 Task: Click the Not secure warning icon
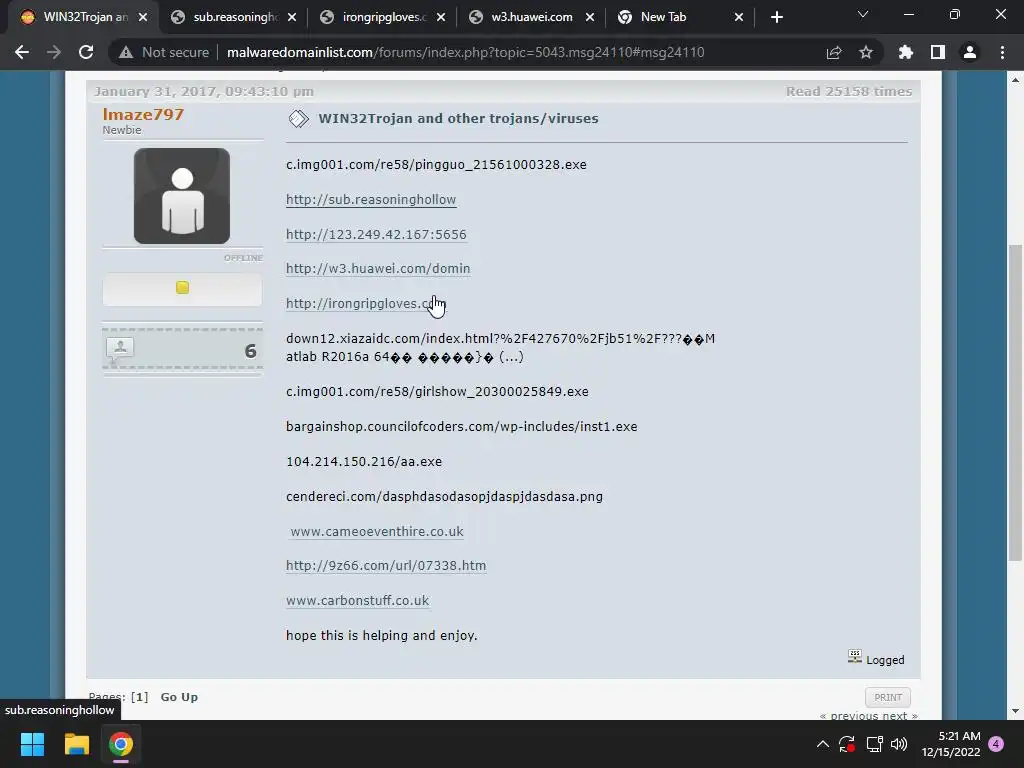[x=126, y=52]
